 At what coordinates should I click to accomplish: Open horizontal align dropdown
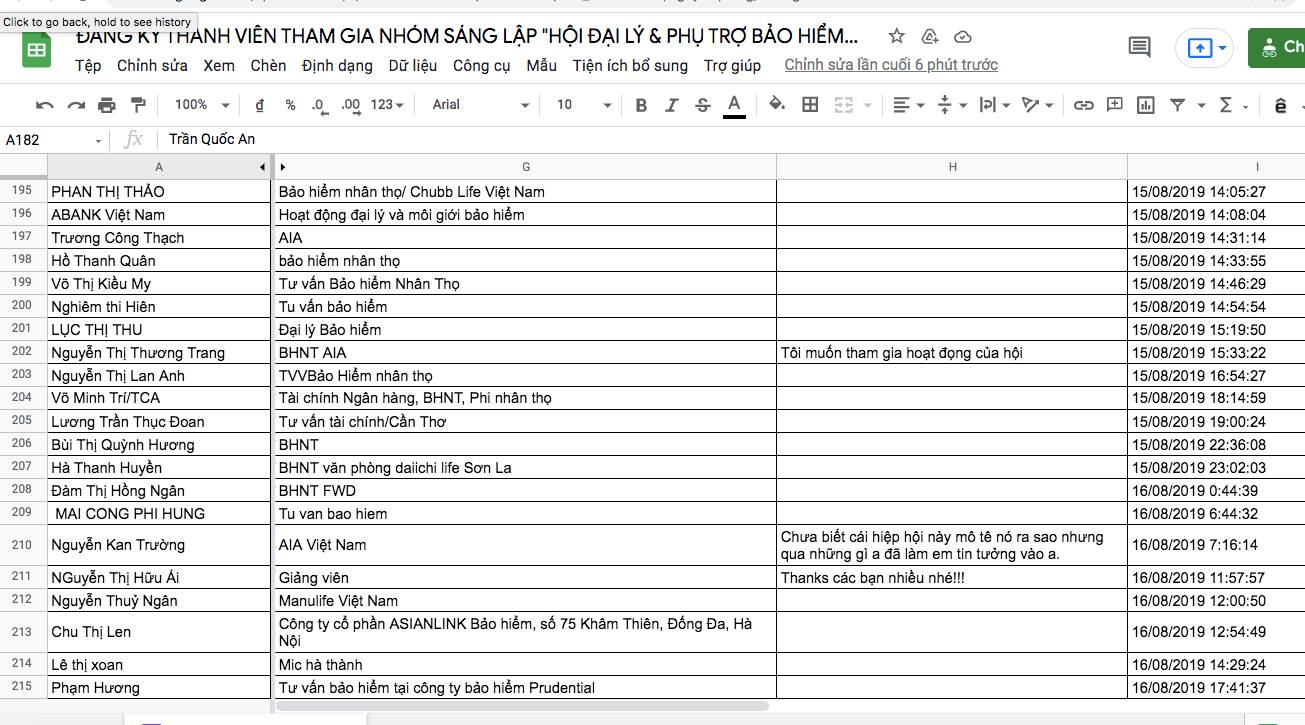(908, 105)
